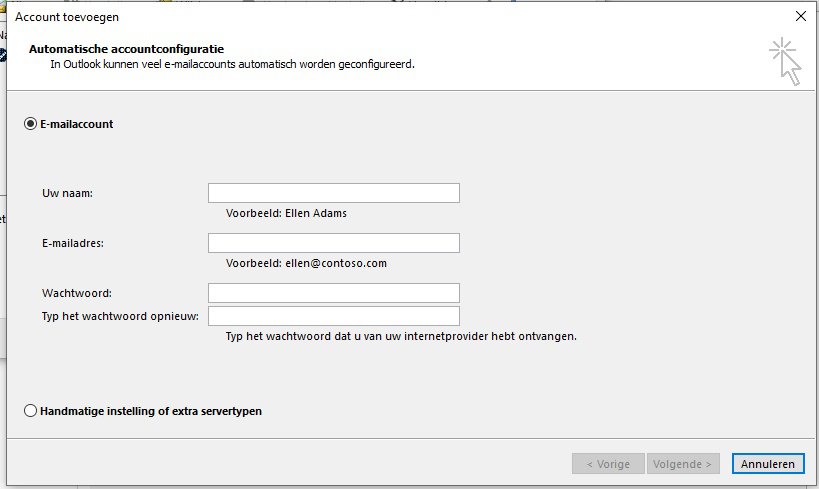Screen dimensions: 819x489
Task: Click the 'Wachtwoord:' label
Action: pos(77,293)
